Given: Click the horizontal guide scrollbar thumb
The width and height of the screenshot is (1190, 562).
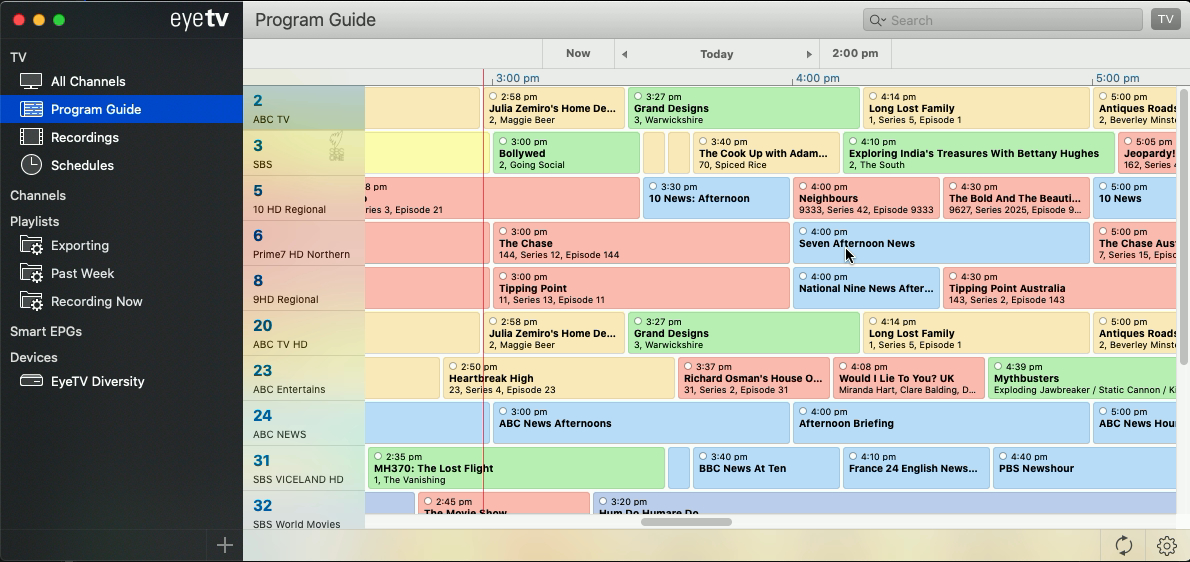Looking at the screenshot, I should click(686, 522).
